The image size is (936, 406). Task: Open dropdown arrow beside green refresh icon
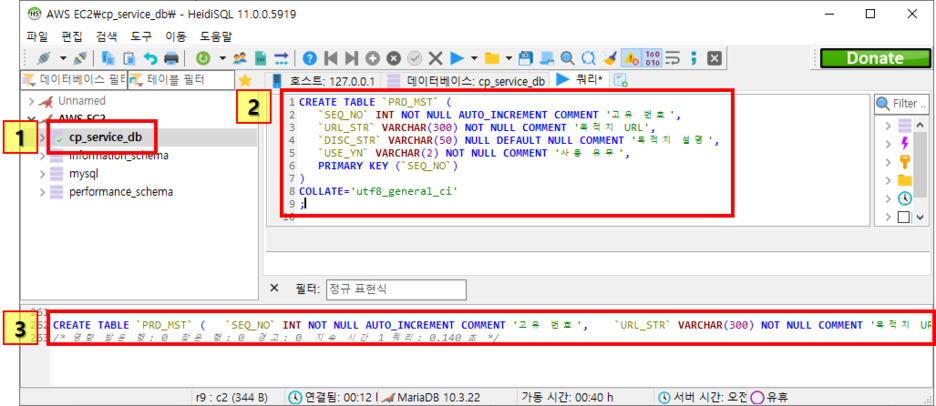pos(222,58)
